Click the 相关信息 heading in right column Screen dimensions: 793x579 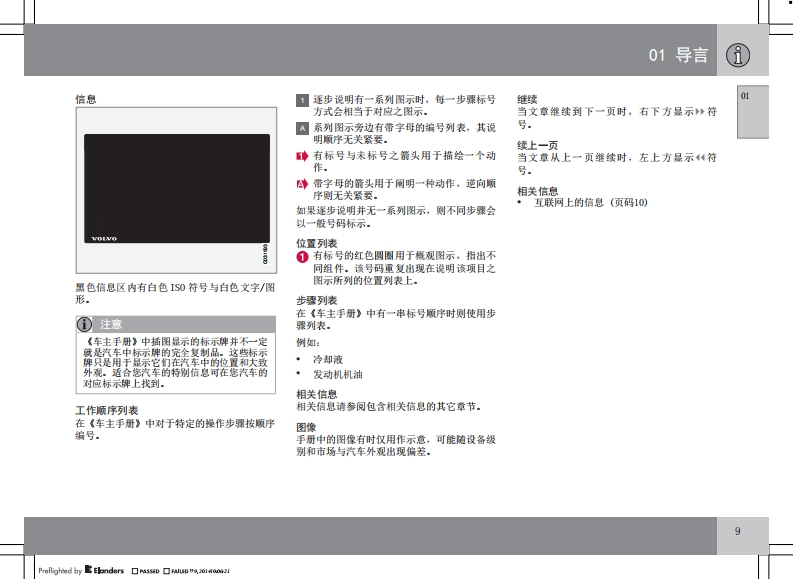click(x=537, y=190)
